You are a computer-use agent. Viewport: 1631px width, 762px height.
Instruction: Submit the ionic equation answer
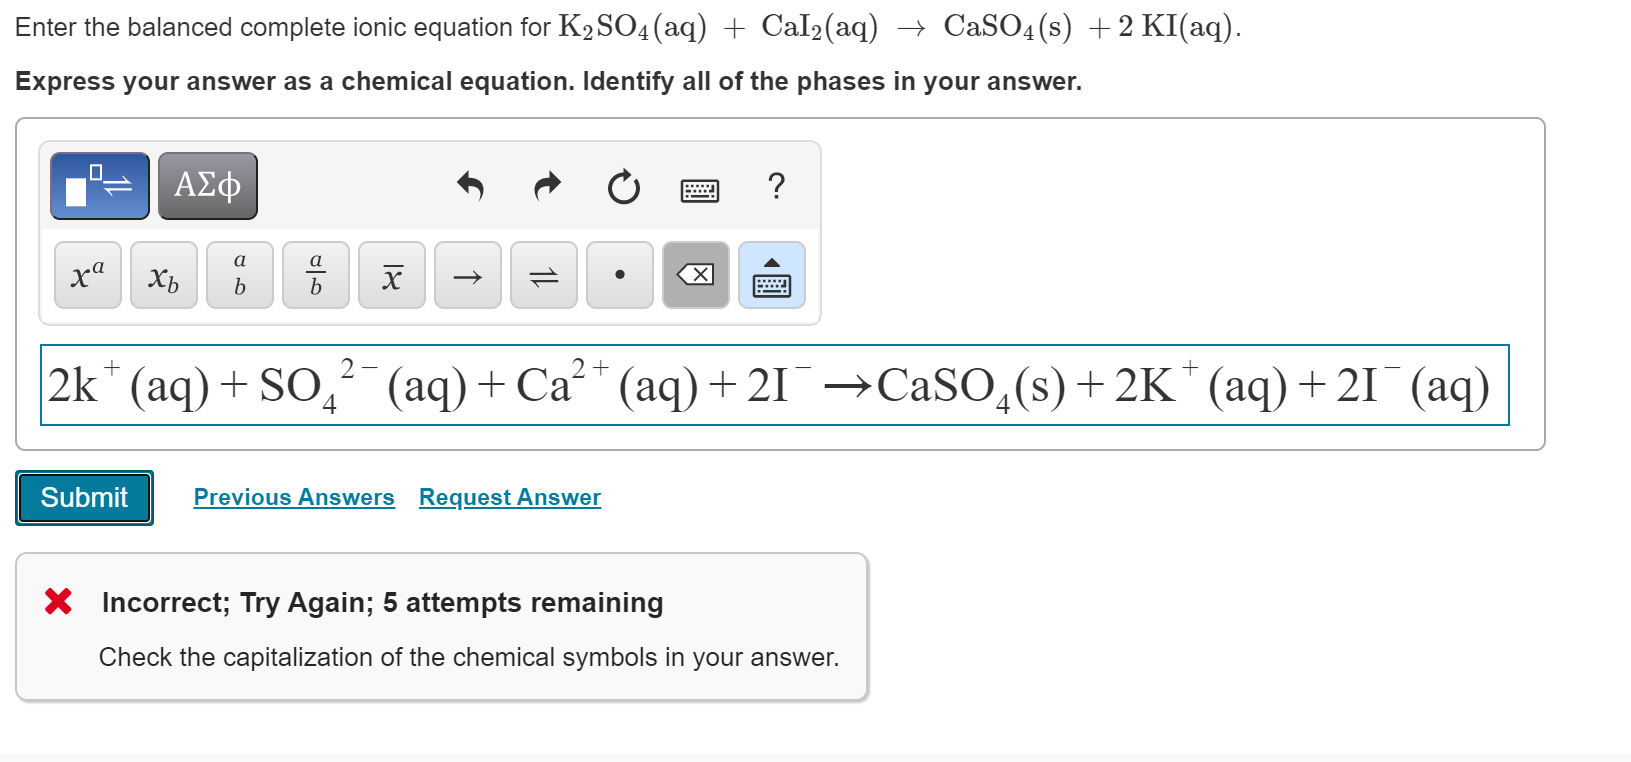pos(84,497)
